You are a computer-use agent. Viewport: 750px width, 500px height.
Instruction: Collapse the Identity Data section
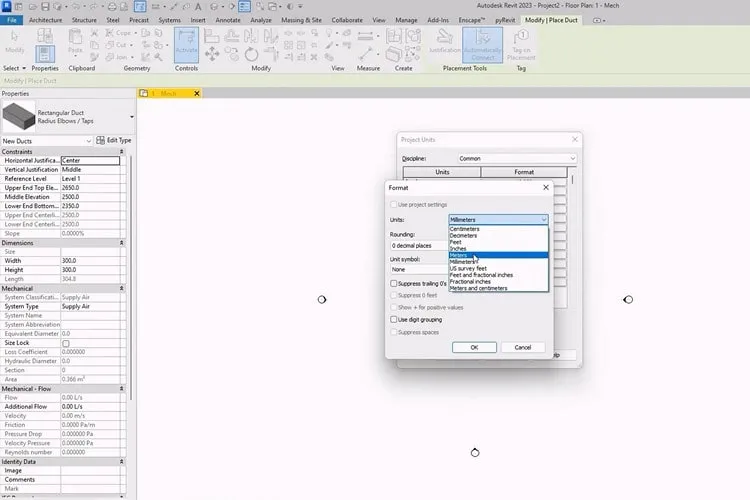[121, 462]
